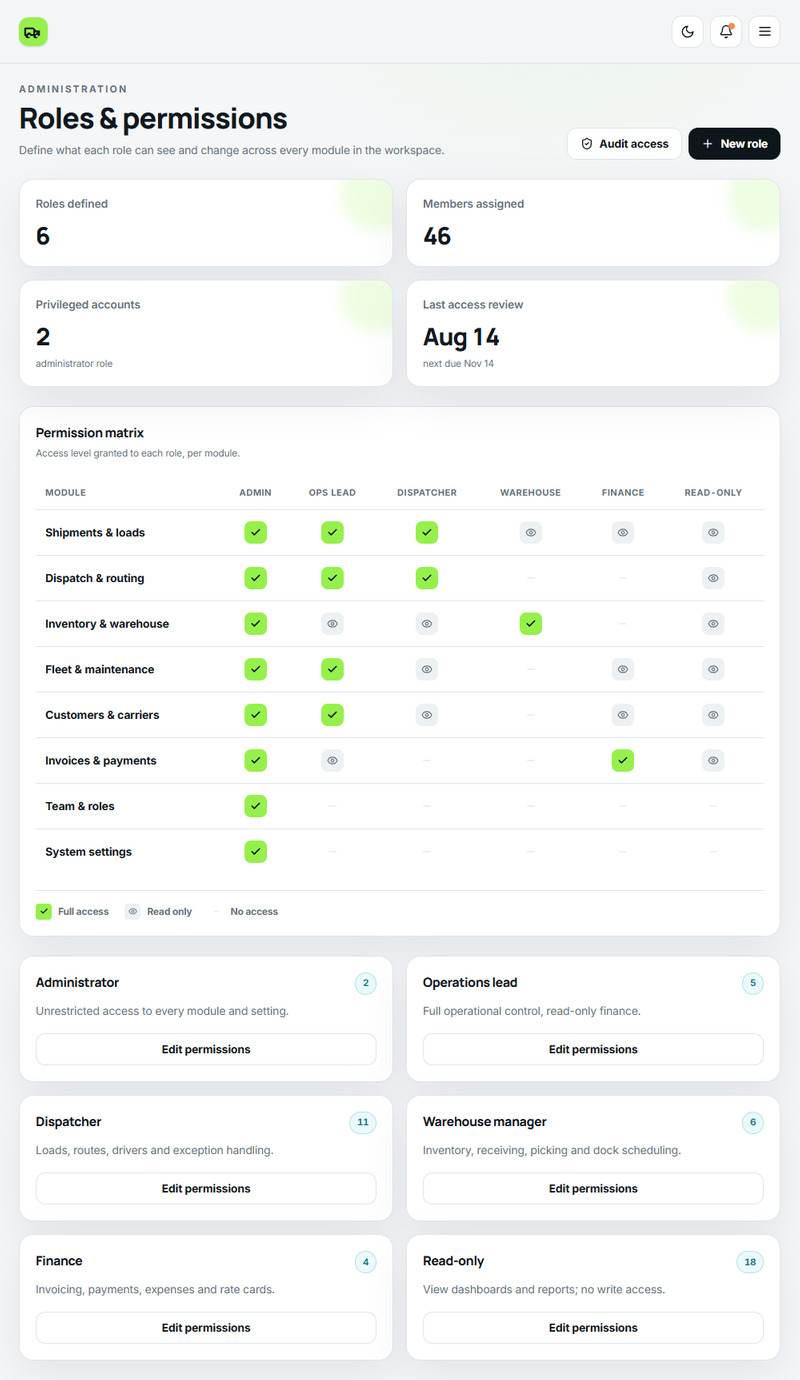Toggle Admin access for Shipments & loads
Screen dimensions: 800x1380
tap(256, 533)
